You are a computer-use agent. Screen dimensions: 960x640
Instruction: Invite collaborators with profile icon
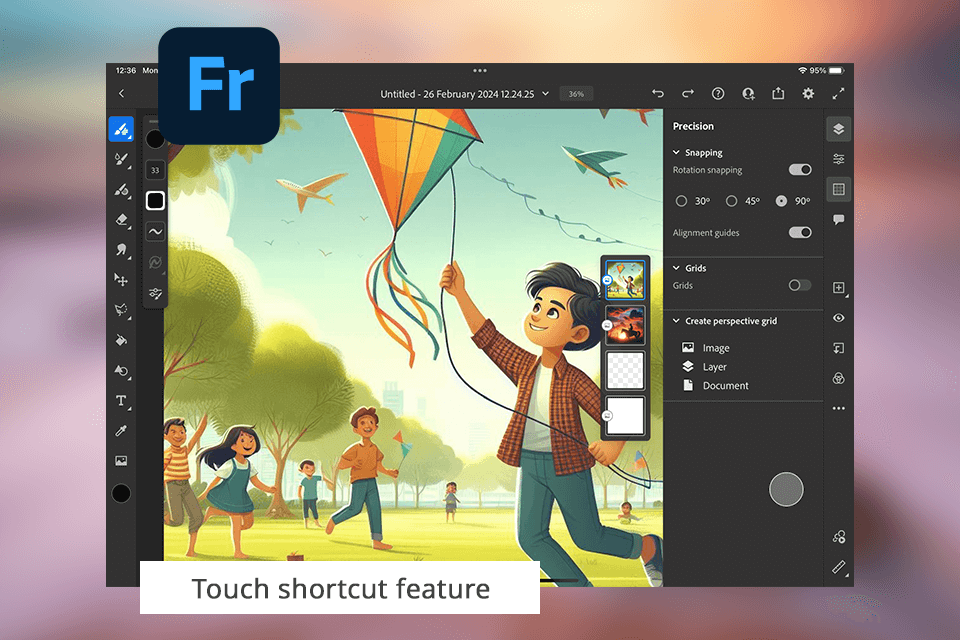tap(748, 93)
